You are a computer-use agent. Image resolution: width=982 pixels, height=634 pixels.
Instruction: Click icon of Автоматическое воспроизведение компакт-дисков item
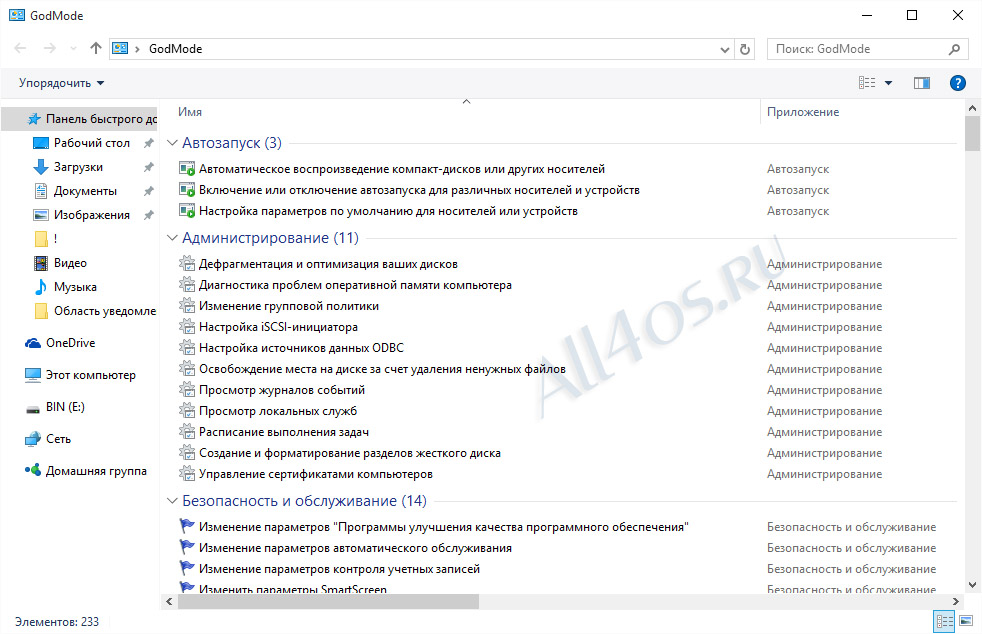click(187, 169)
